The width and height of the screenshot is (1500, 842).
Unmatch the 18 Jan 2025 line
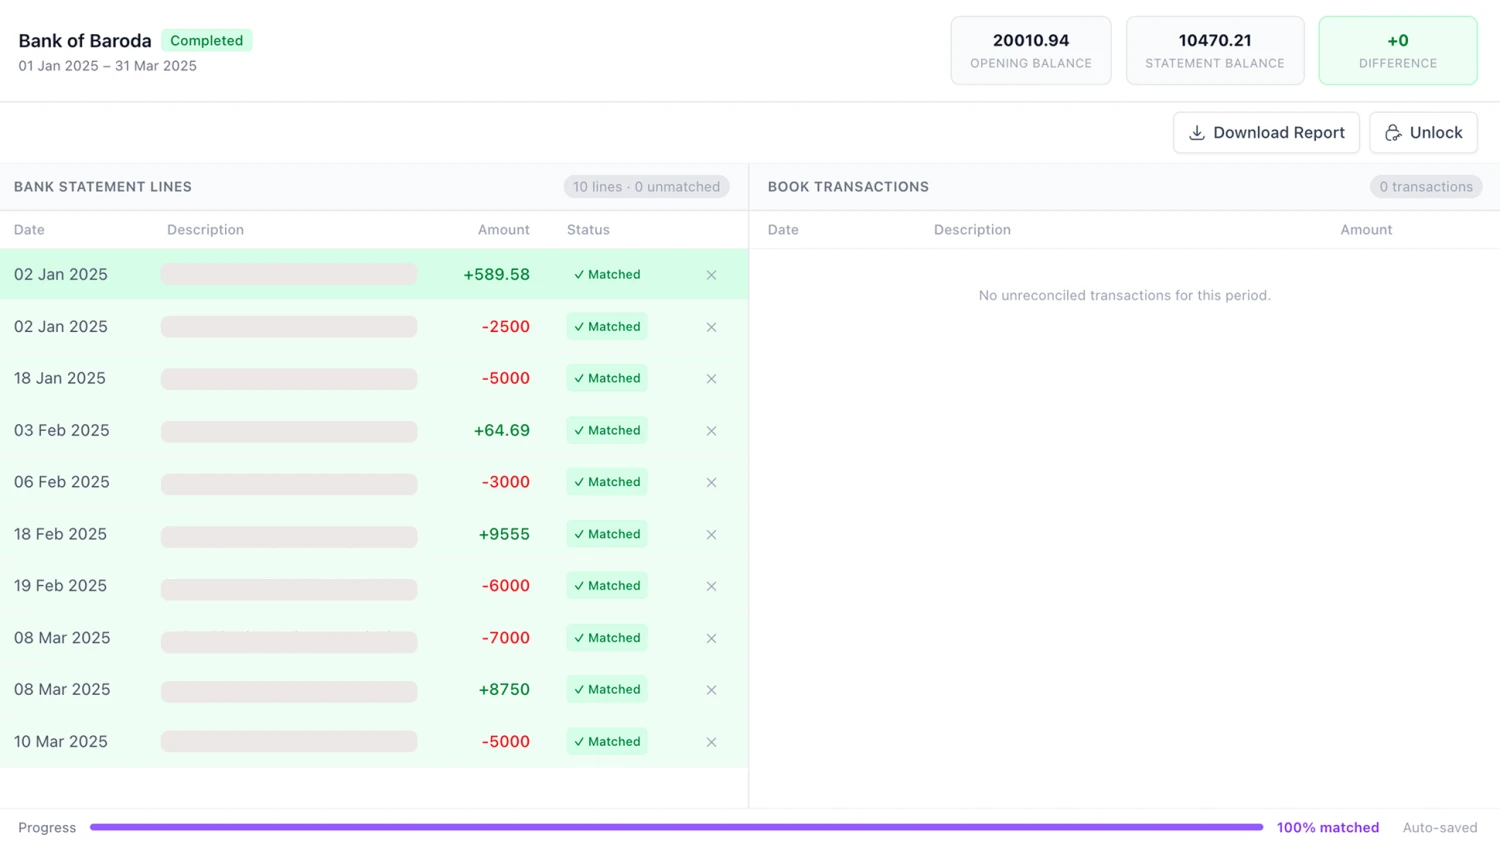711,379
